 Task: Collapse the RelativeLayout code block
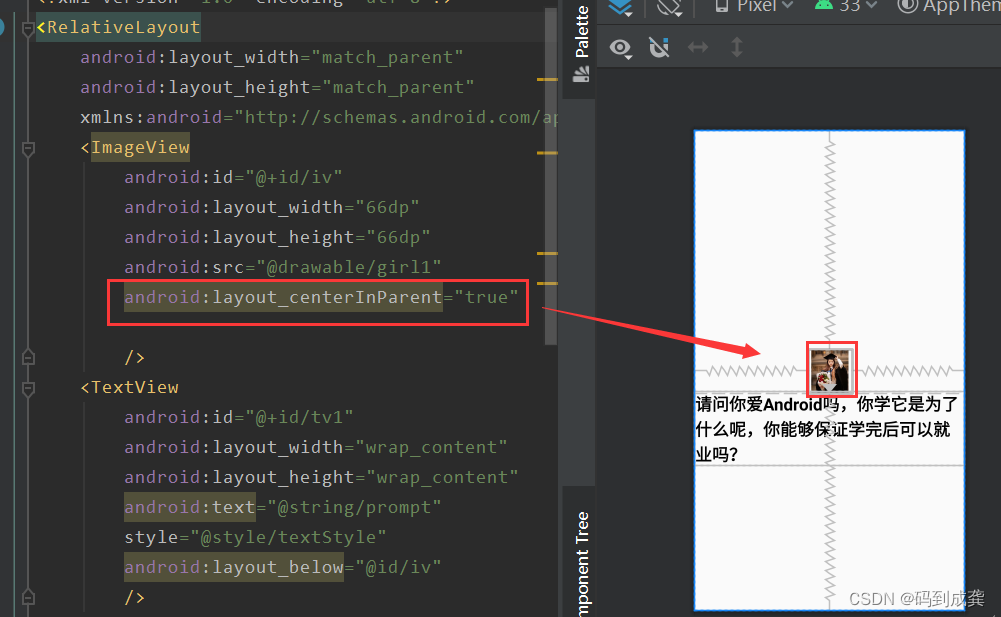27,28
